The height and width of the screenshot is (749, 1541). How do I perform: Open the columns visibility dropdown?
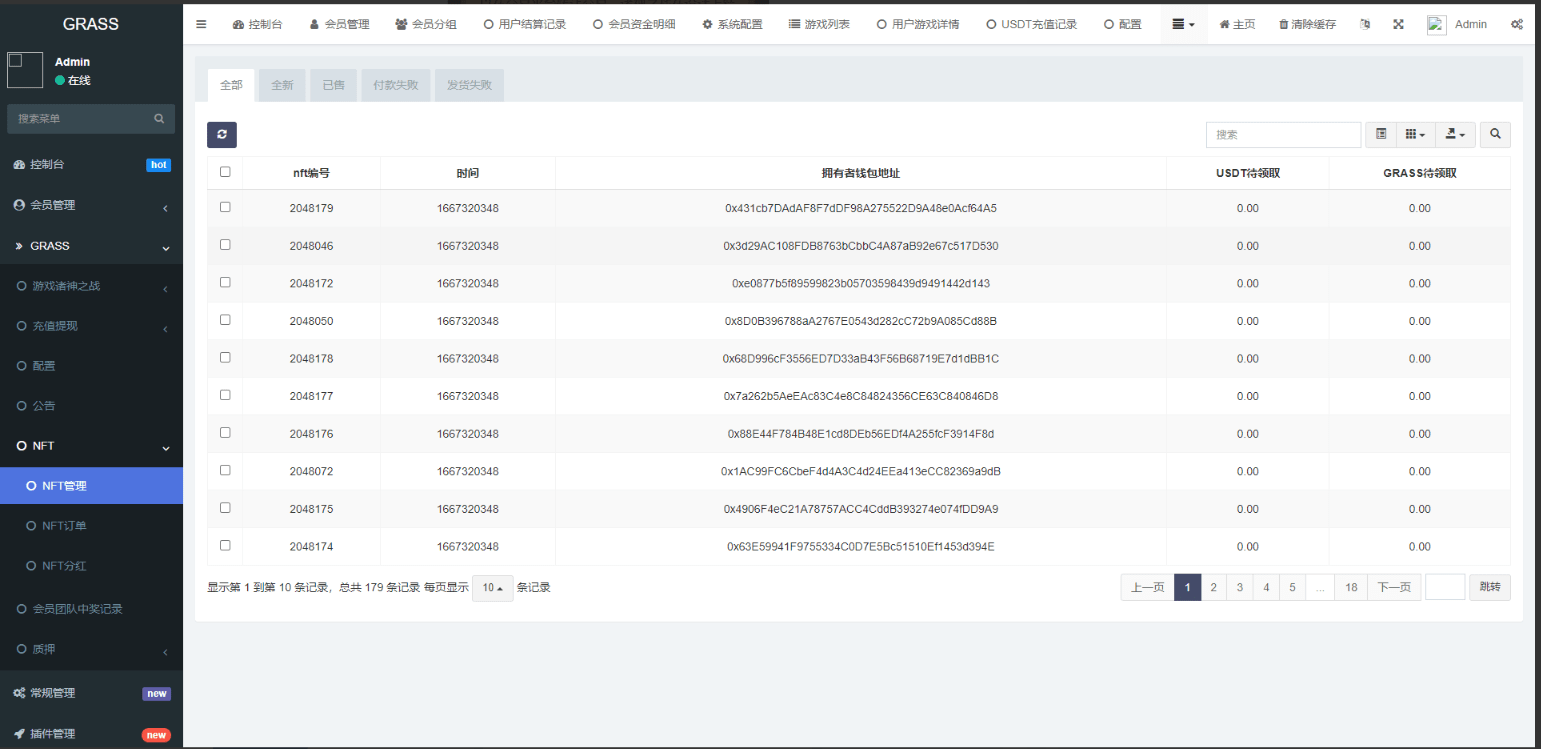pyautogui.click(x=1415, y=134)
